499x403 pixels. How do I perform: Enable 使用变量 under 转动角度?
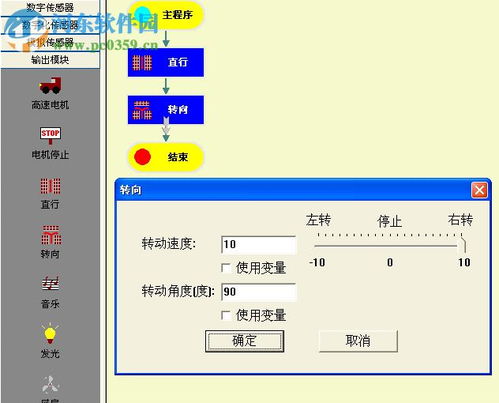click(226, 315)
